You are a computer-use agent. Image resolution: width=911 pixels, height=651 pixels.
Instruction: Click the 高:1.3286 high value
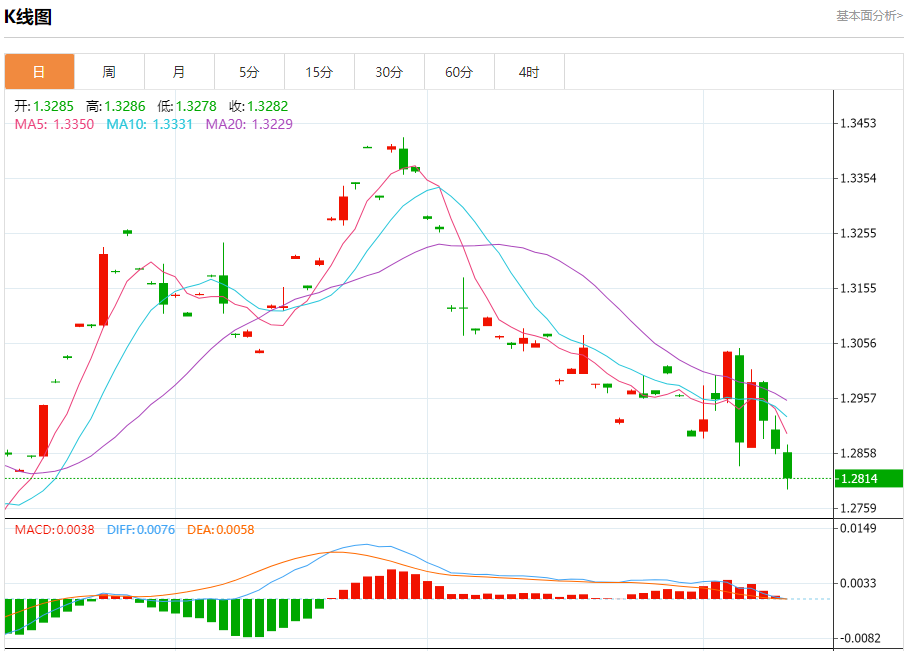[x=116, y=106]
